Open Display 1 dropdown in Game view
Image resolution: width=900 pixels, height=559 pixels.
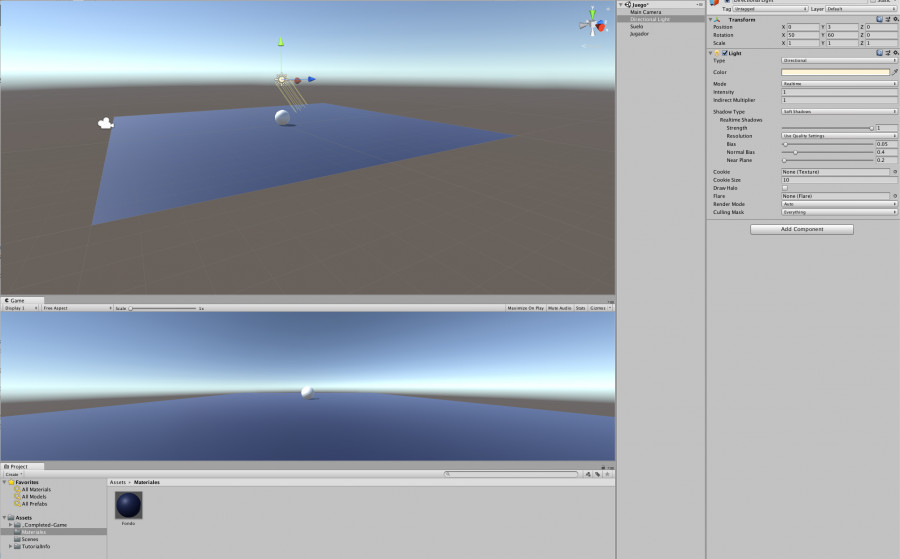pos(21,308)
